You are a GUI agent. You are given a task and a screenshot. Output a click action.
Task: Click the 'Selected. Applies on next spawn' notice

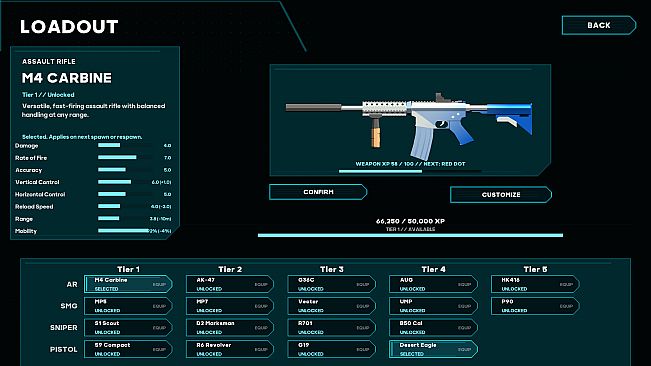tap(82, 137)
